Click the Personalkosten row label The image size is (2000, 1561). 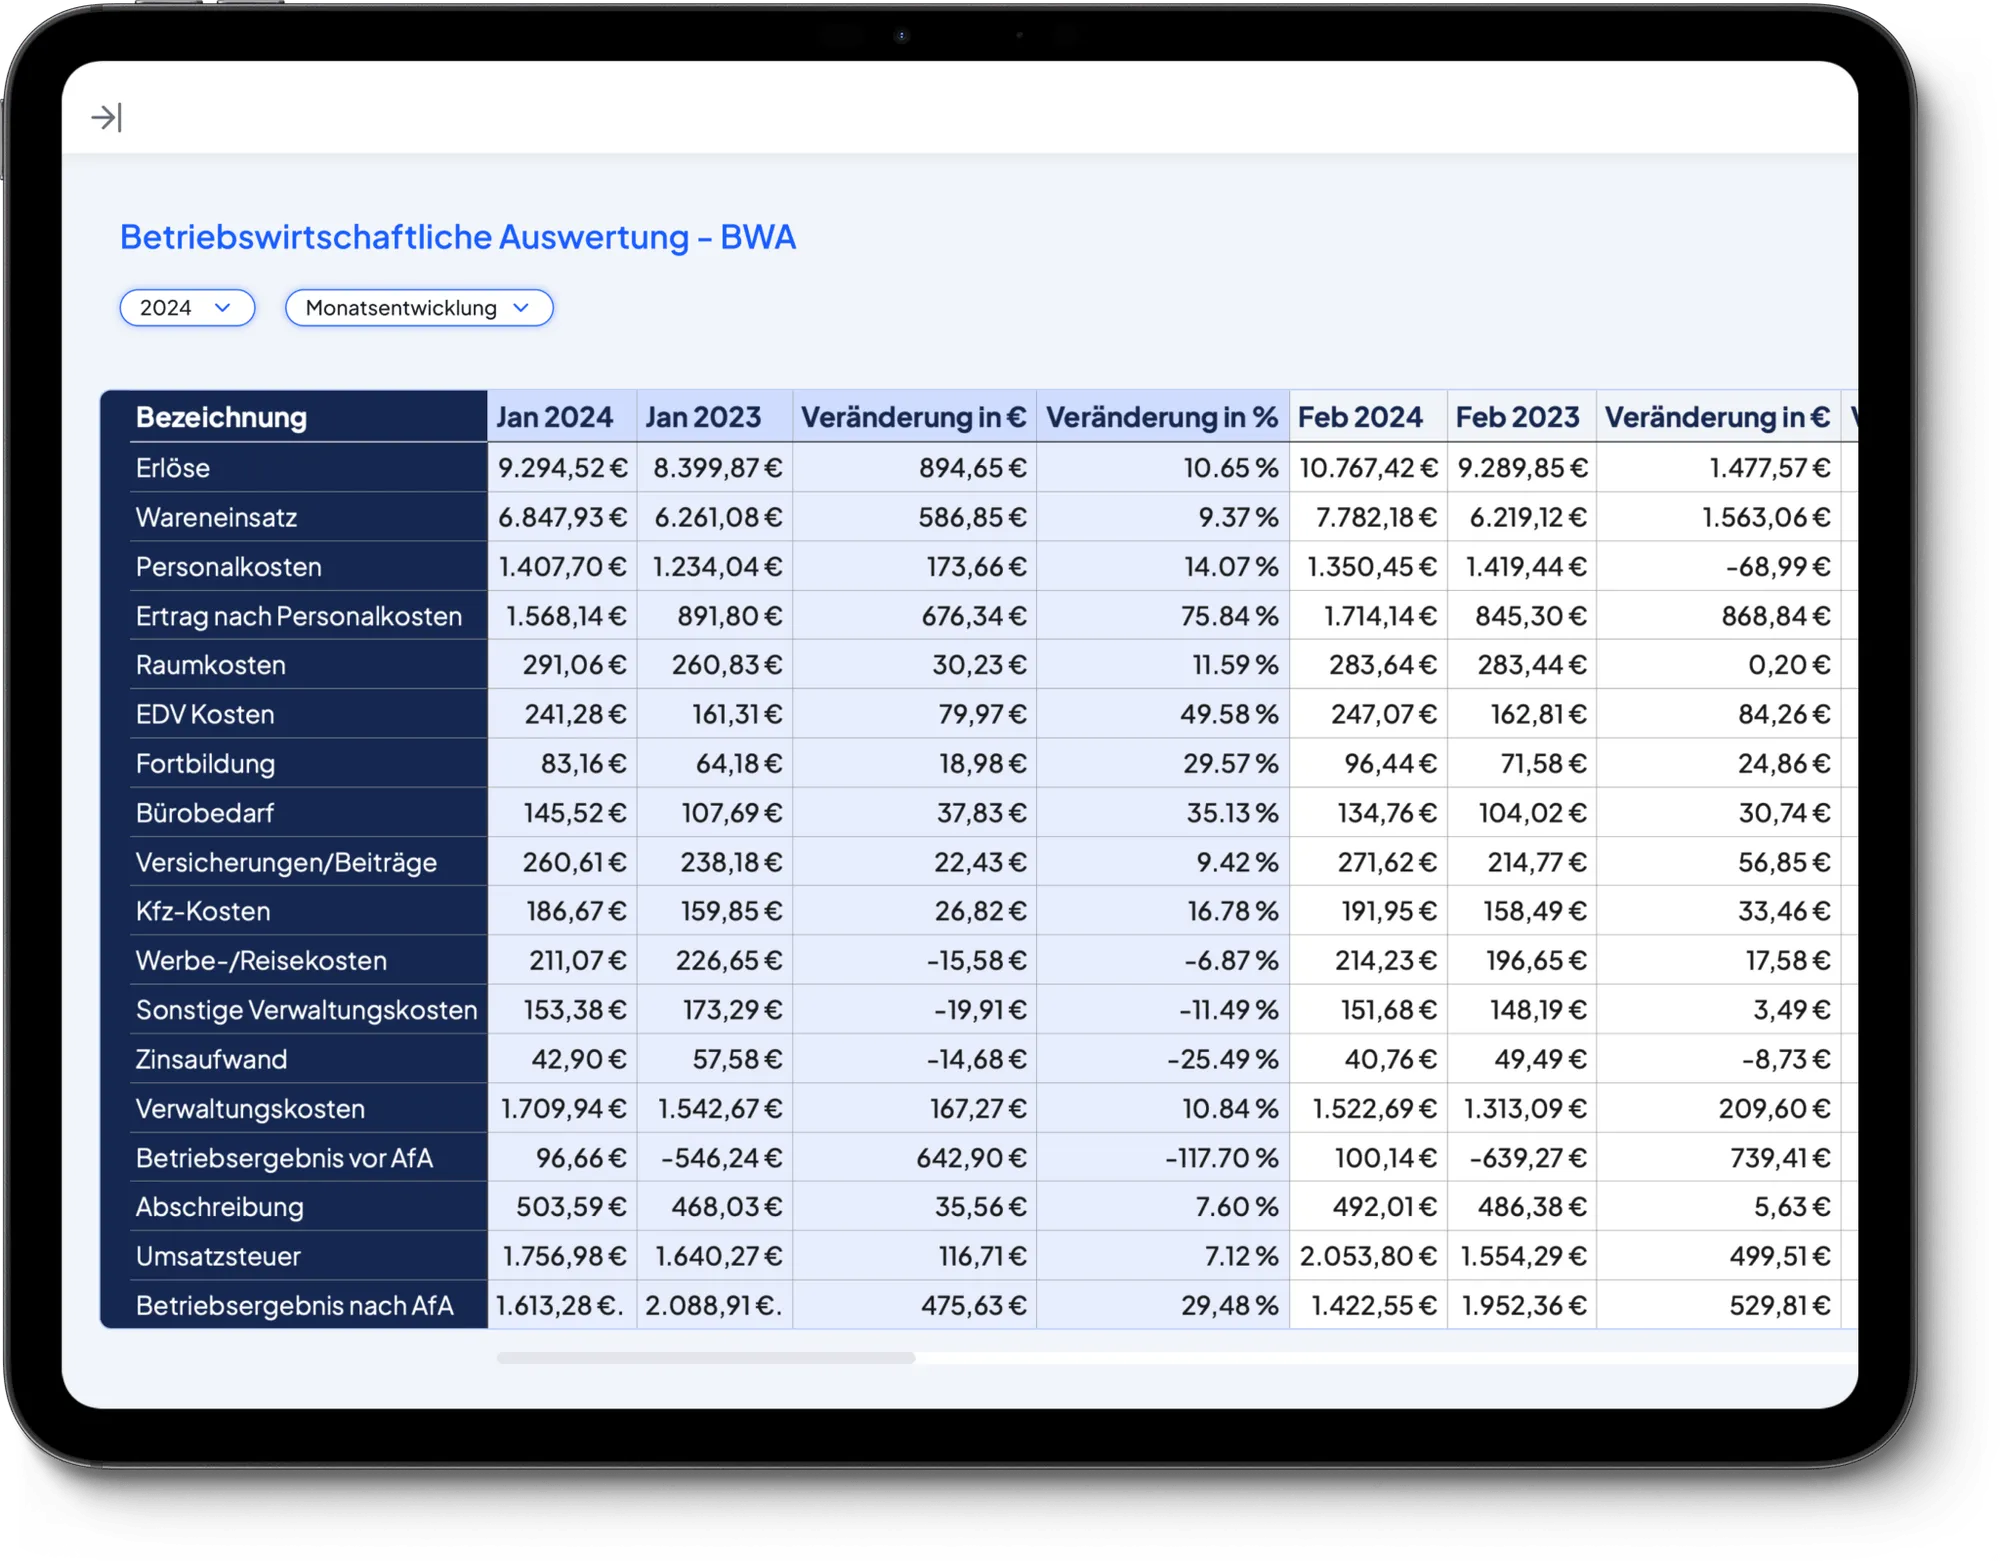(x=229, y=567)
